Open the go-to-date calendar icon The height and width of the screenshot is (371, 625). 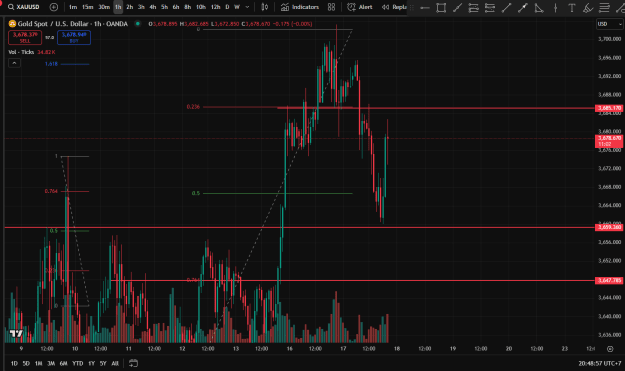(x=133, y=363)
